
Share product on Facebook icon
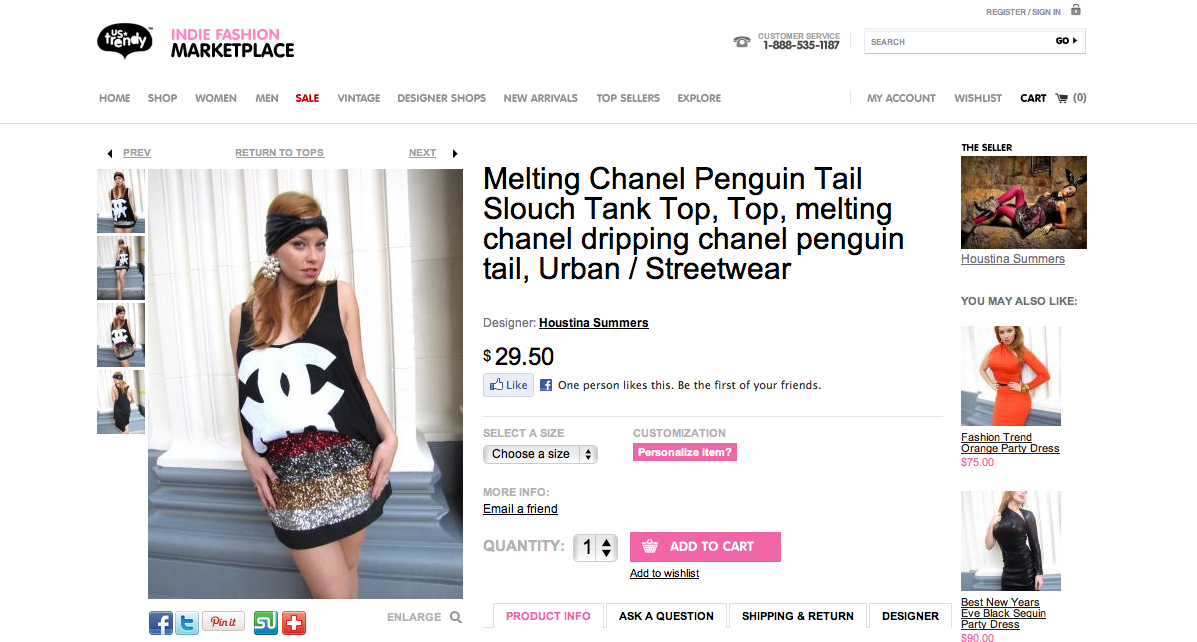[x=161, y=623]
